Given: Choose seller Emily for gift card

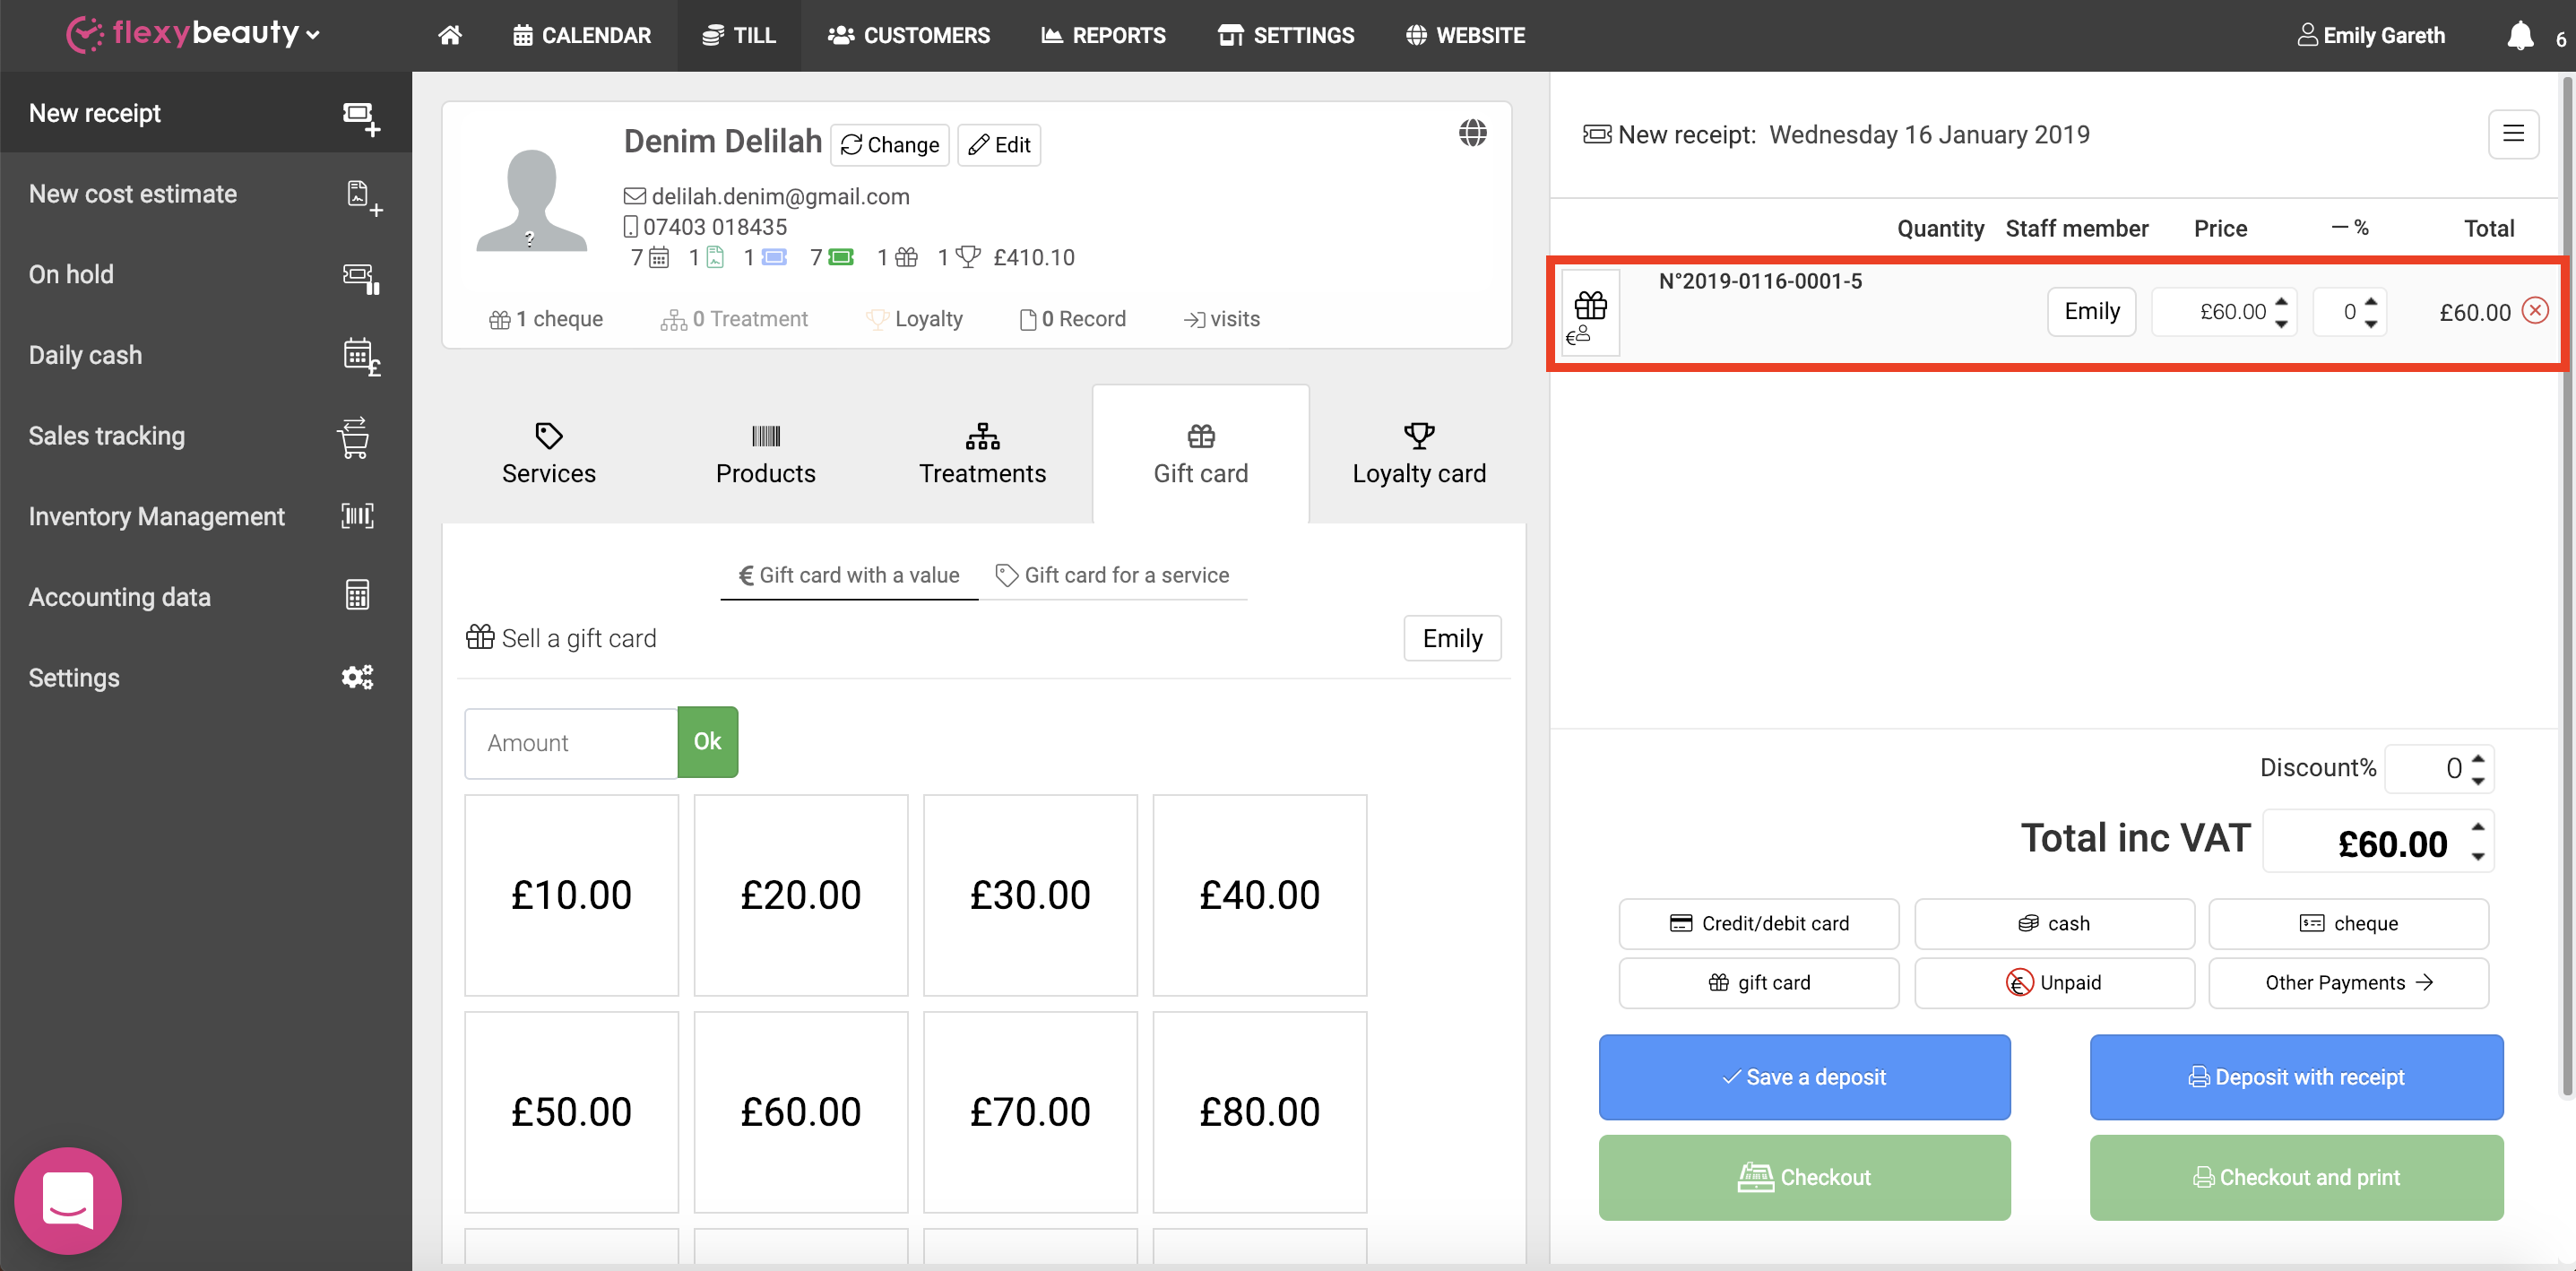Looking at the screenshot, I should click(x=1452, y=638).
